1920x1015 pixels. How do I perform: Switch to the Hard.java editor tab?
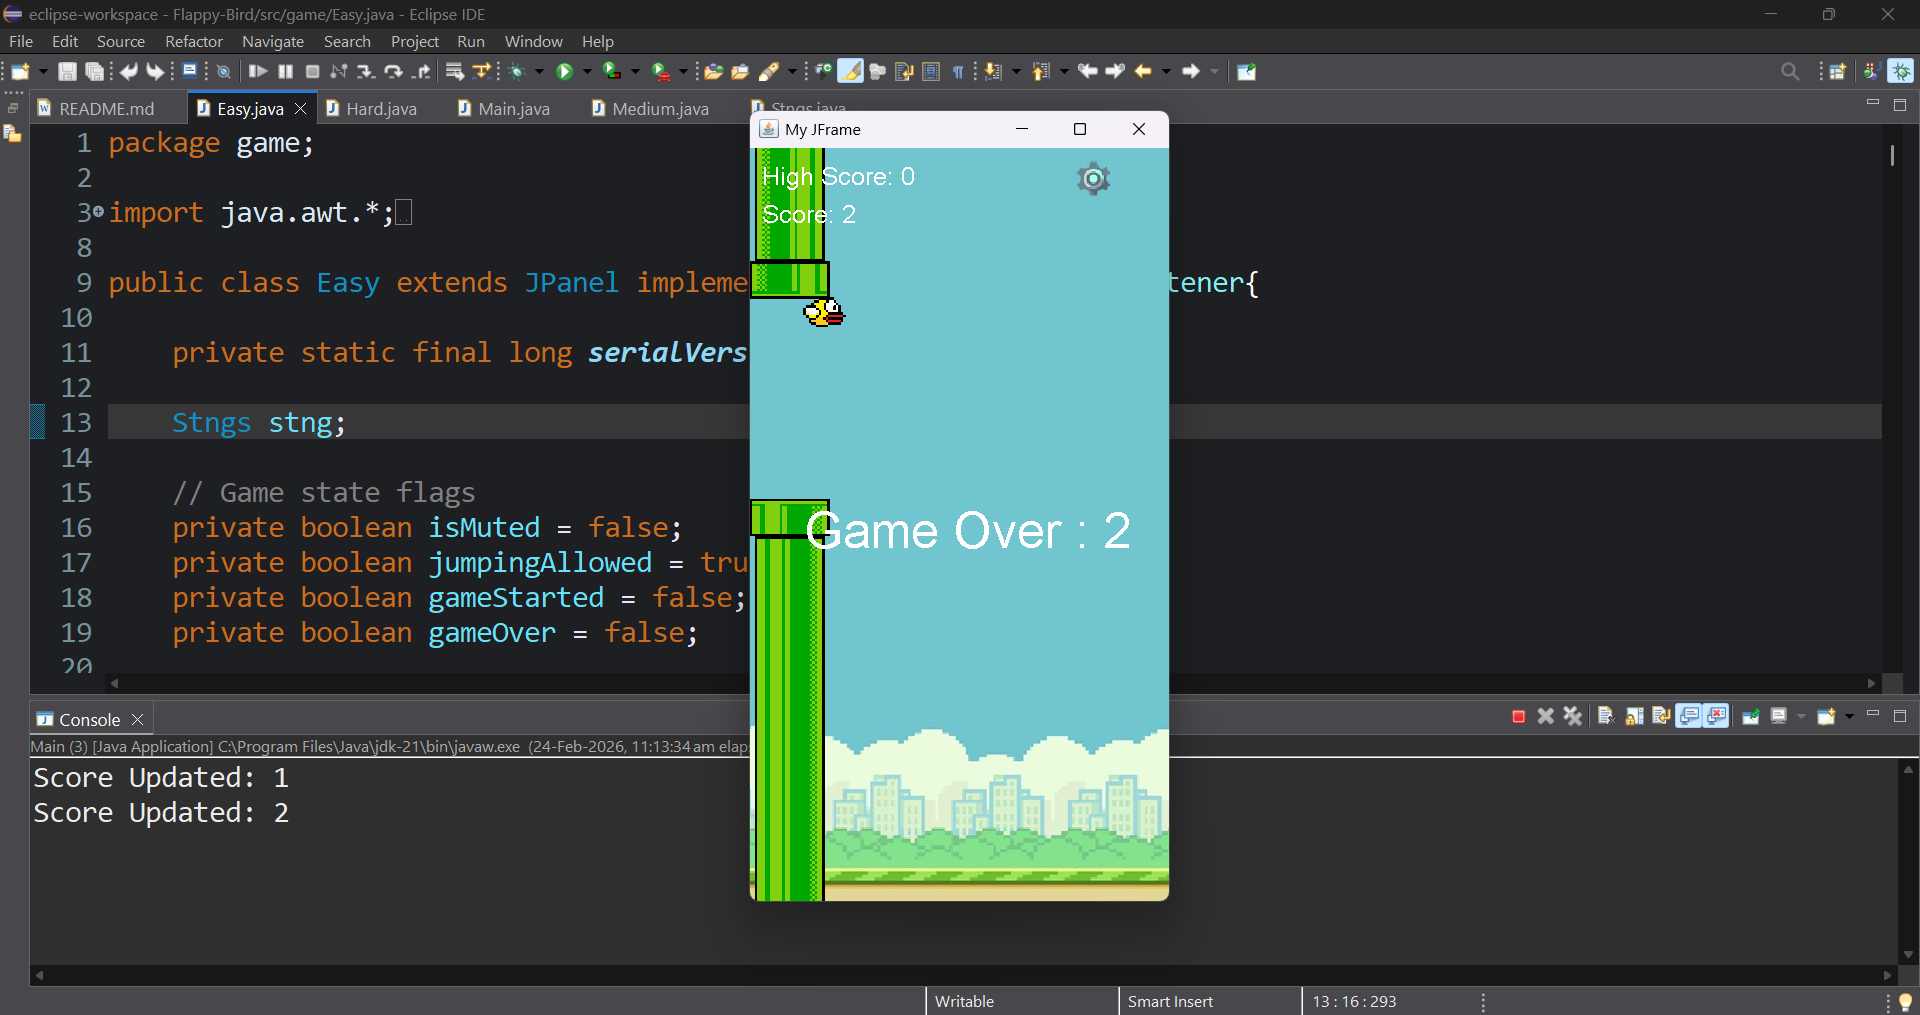381,109
